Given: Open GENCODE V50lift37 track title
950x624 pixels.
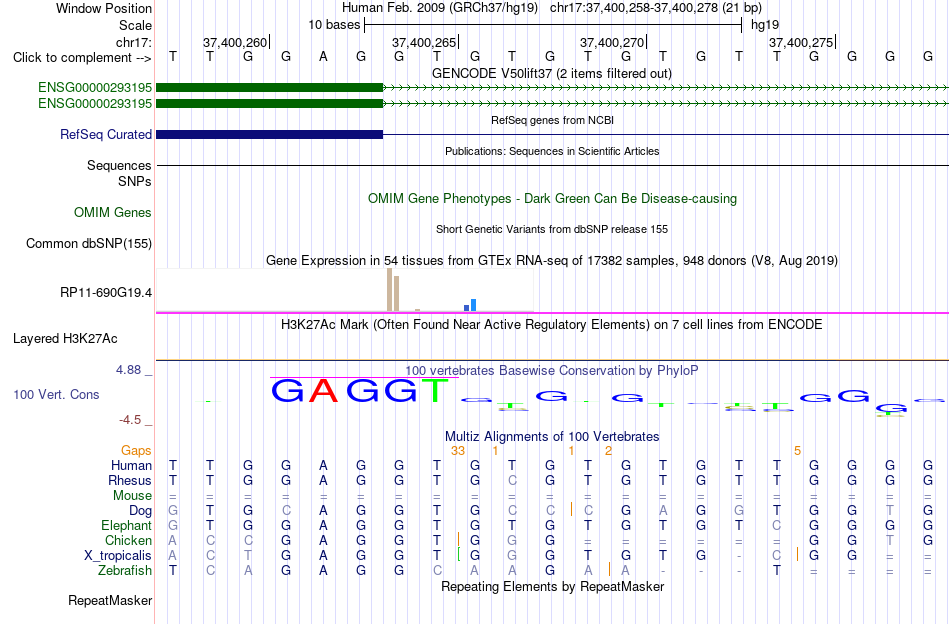Looking at the screenshot, I should click(551, 73).
